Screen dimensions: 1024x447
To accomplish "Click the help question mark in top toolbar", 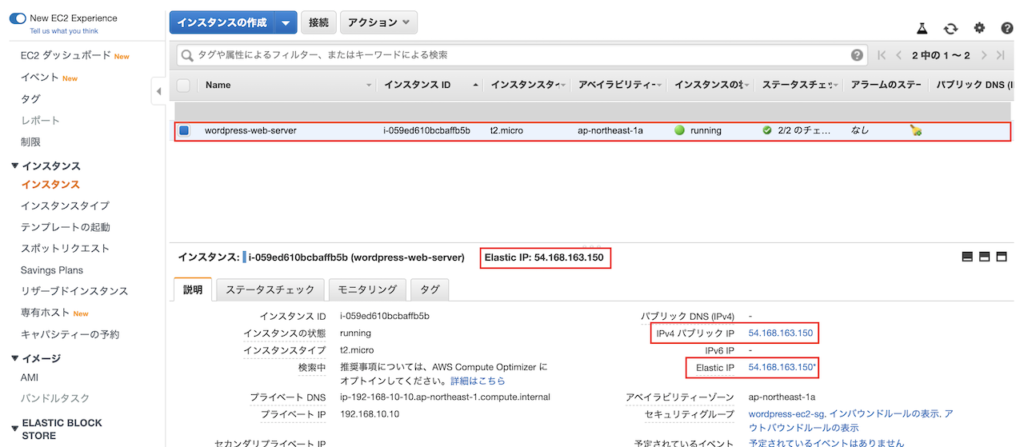I will pos(1007,28).
